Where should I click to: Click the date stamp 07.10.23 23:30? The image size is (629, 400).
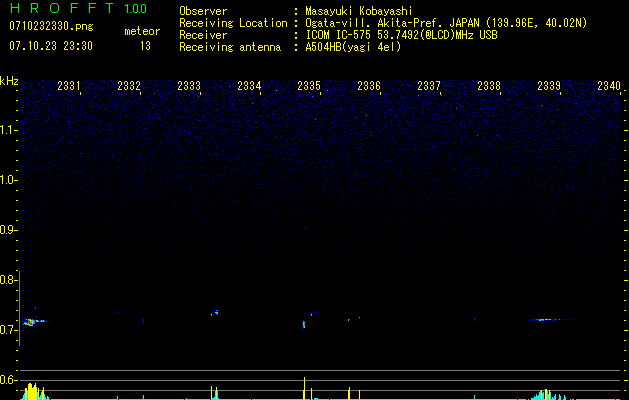coord(51,46)
